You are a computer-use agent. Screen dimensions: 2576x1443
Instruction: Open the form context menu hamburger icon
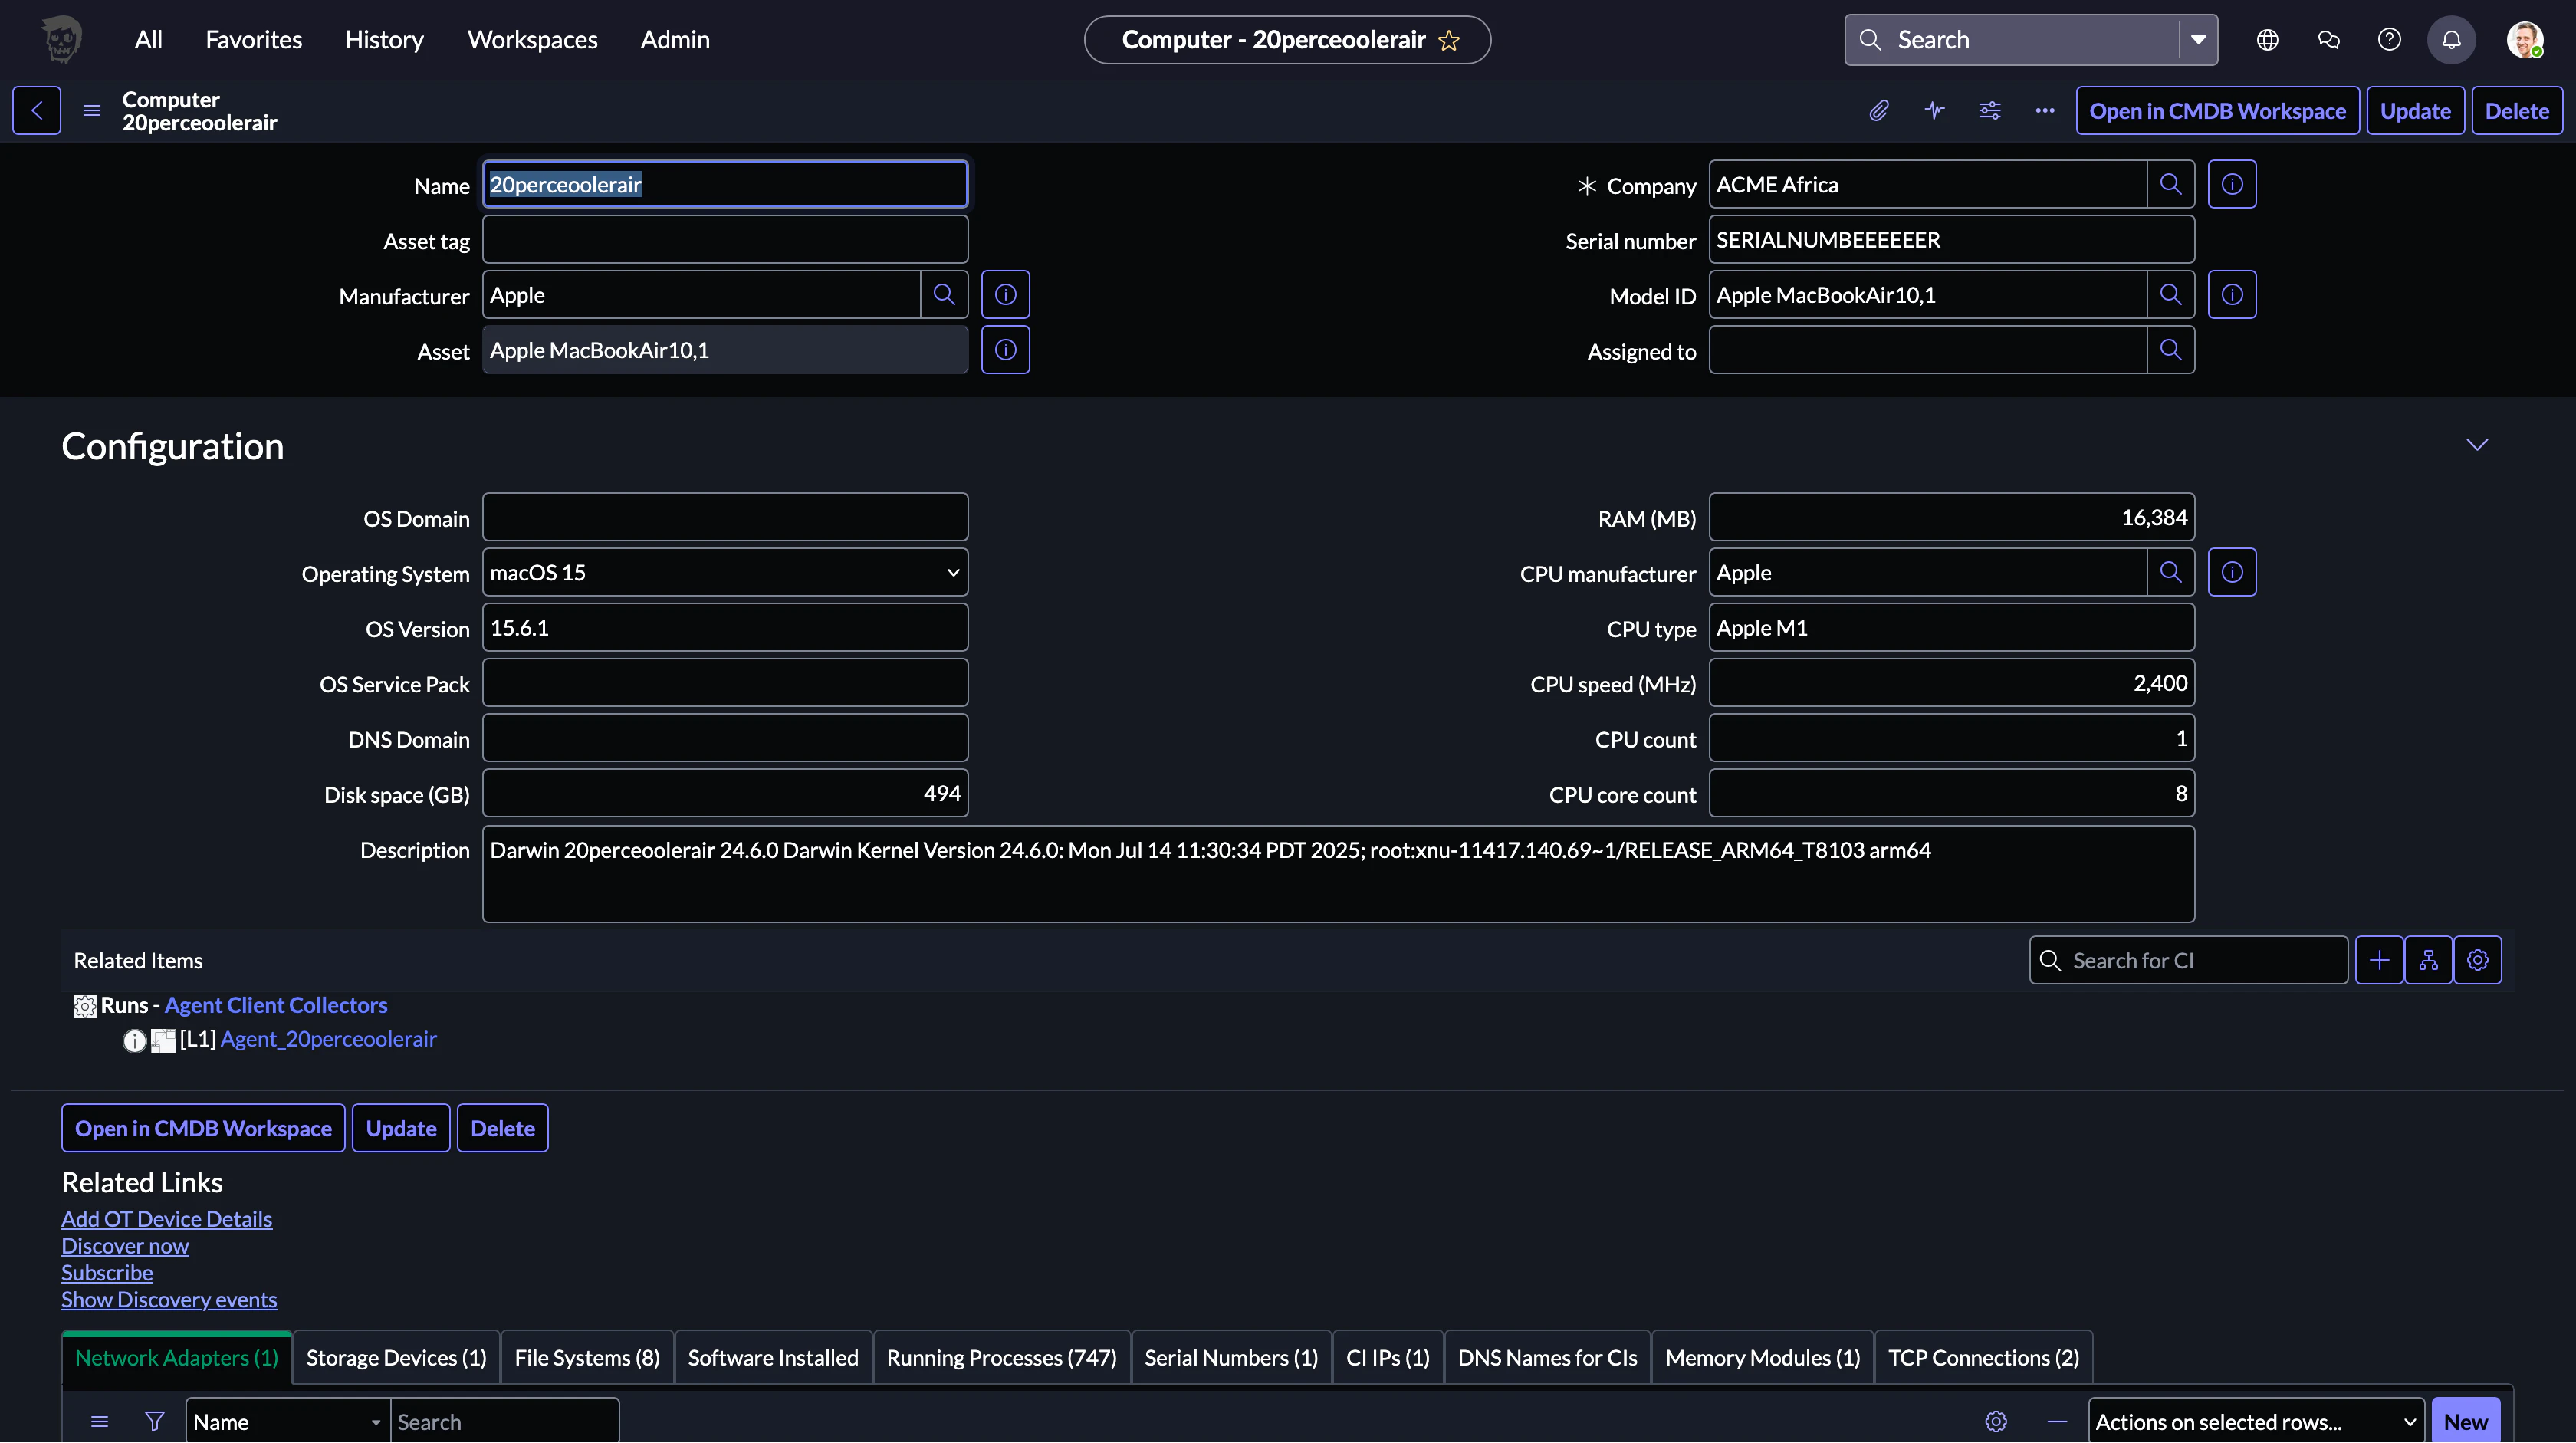[x=92, y=110]
